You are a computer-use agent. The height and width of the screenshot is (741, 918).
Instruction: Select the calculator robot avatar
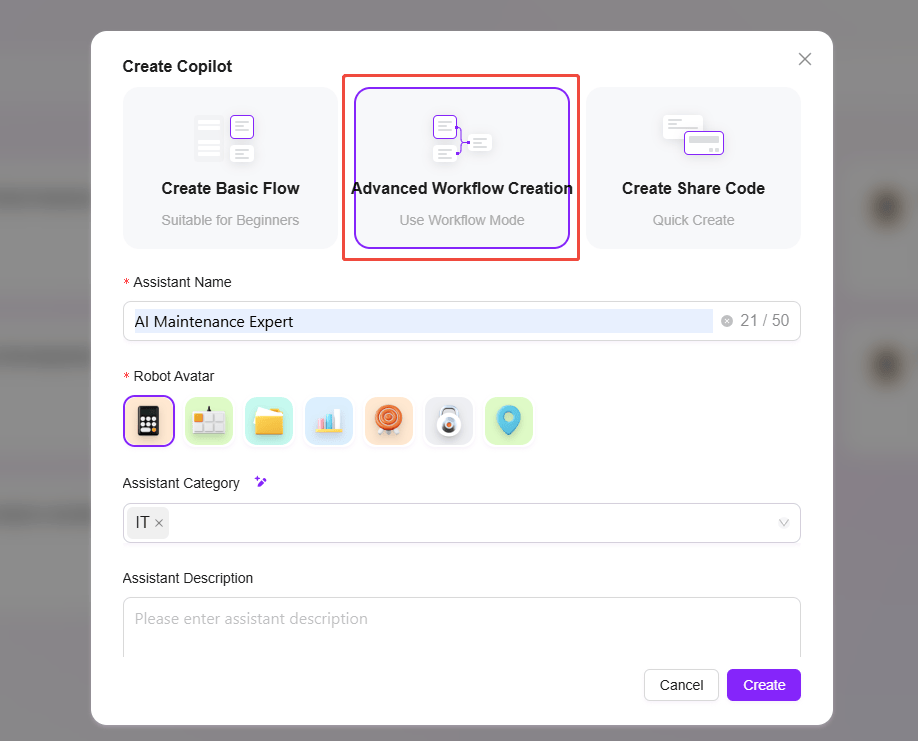pos(149,421)
